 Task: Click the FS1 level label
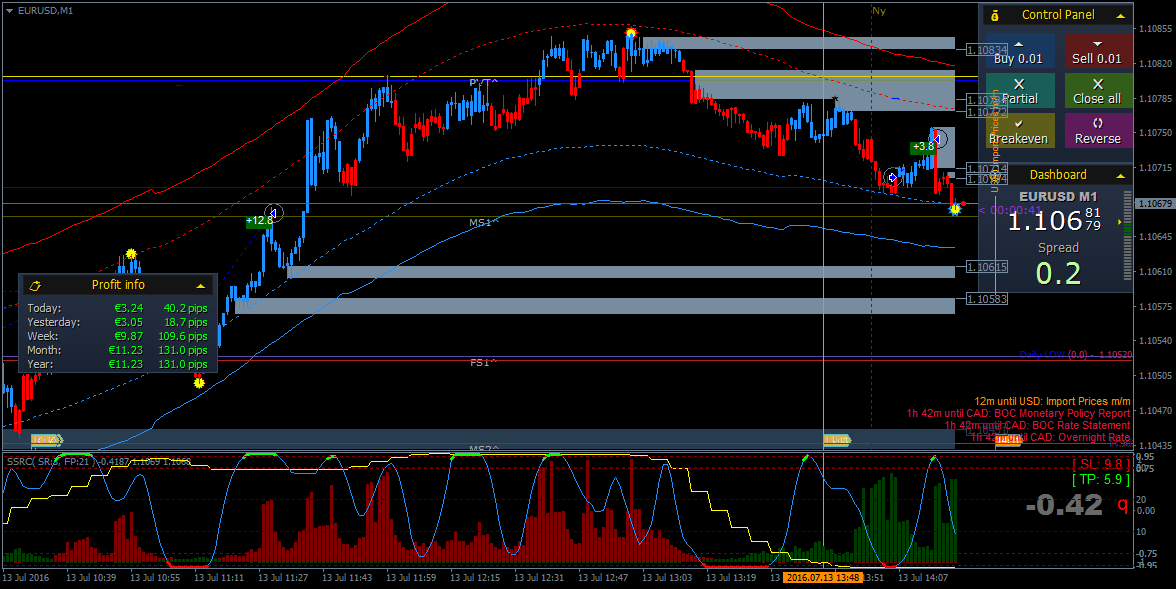pos(484,363)
